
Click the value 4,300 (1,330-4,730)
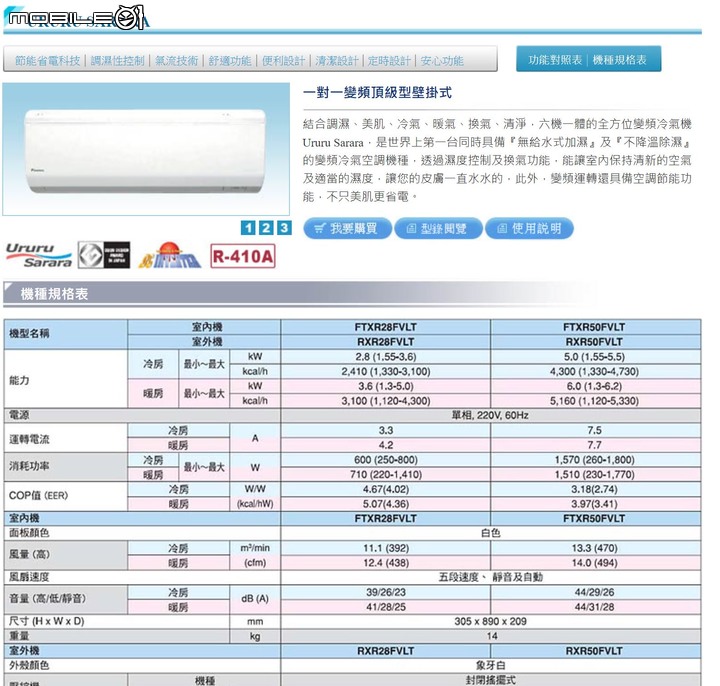click(594, 371)
